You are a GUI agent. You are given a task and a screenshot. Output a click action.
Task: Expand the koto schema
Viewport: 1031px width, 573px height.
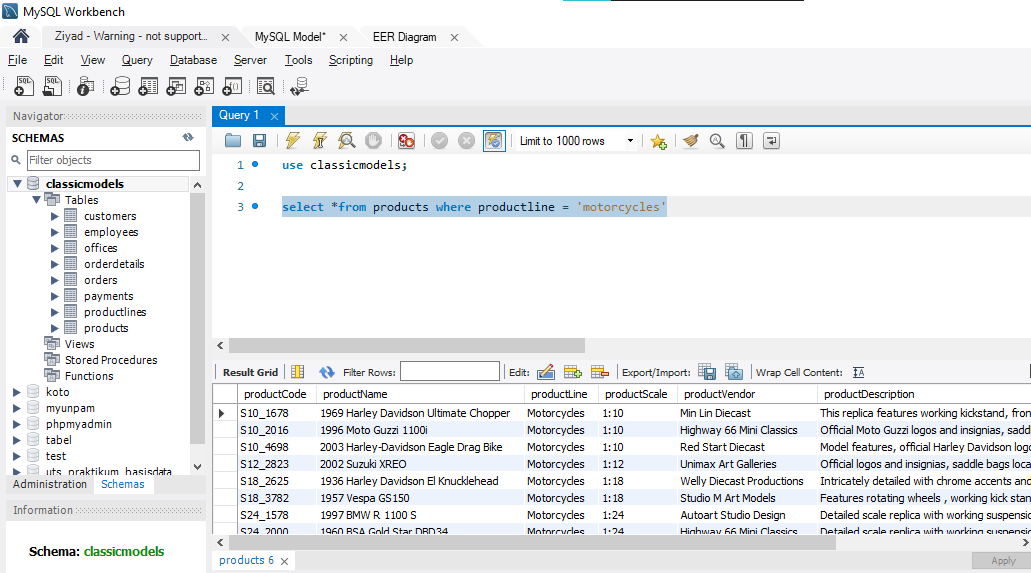17,391
